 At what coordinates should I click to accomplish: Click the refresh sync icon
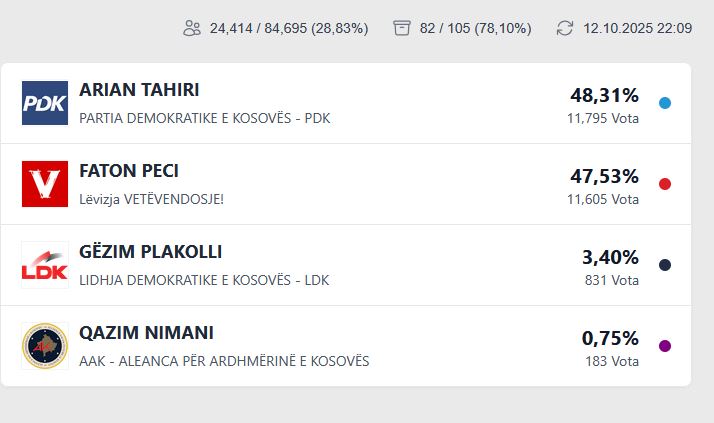click(x=565, y=28)
